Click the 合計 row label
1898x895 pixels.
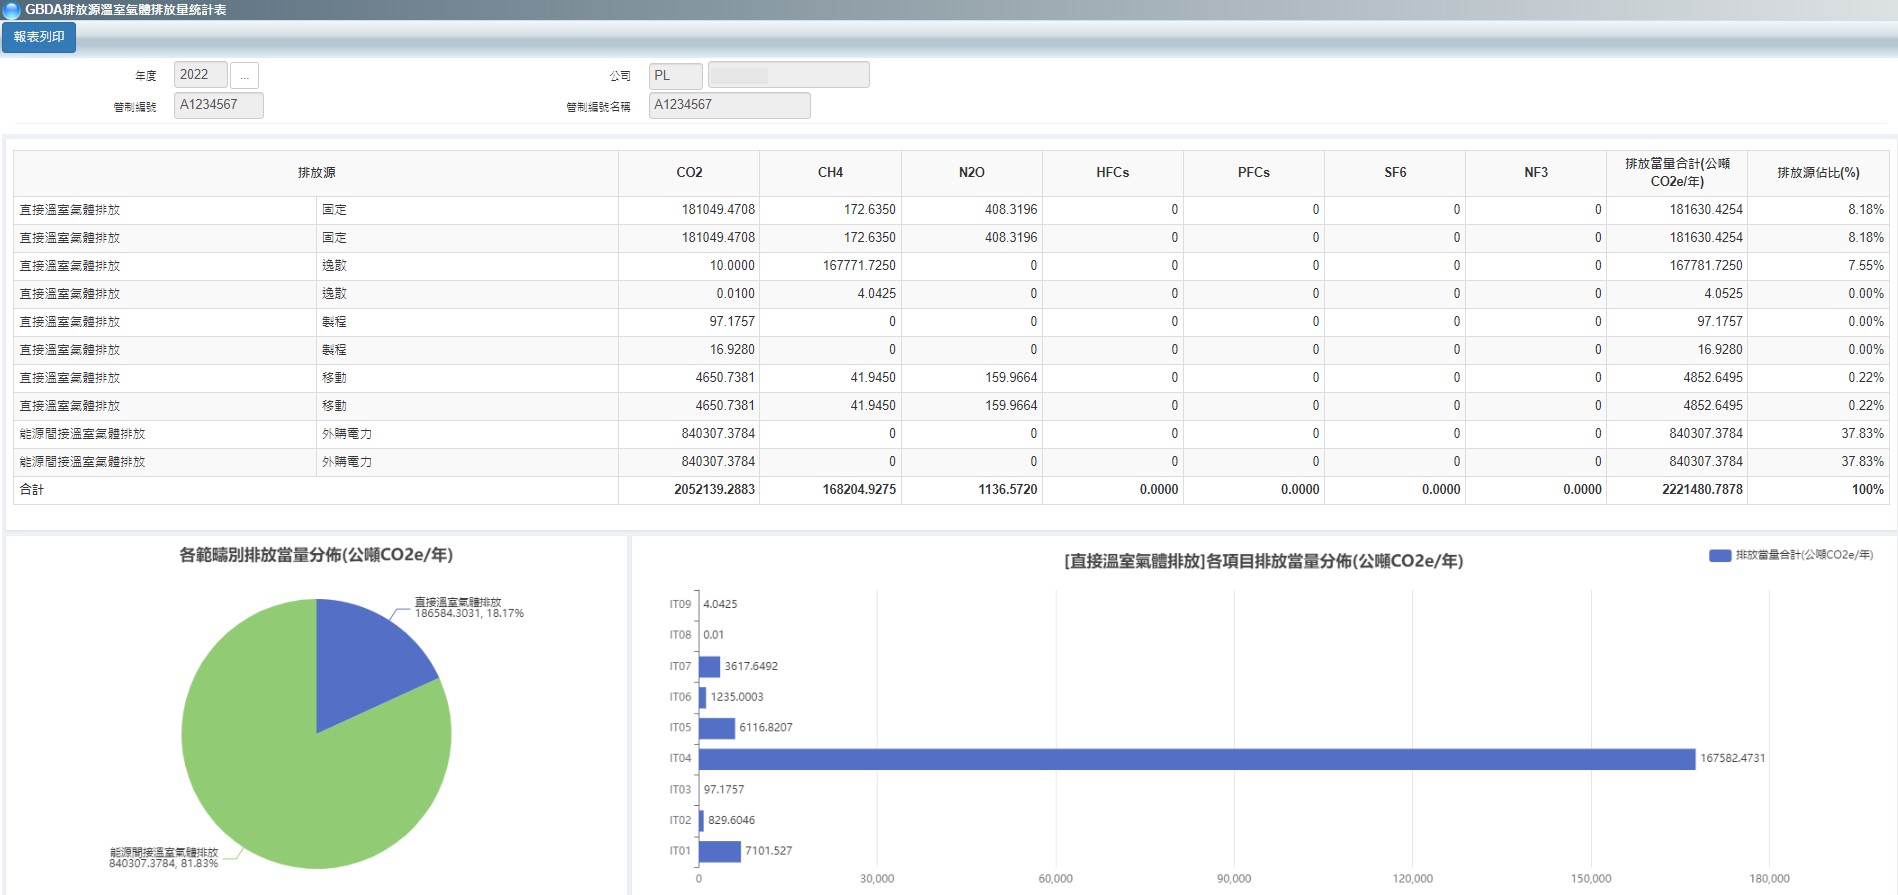click(x=32, y=490)
